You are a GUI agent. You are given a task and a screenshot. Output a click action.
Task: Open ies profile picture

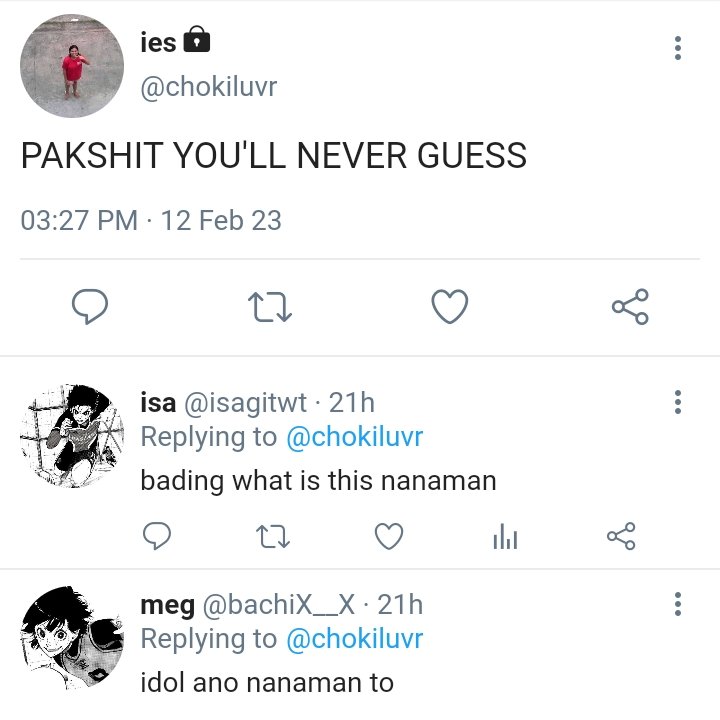tap(72, 66)
